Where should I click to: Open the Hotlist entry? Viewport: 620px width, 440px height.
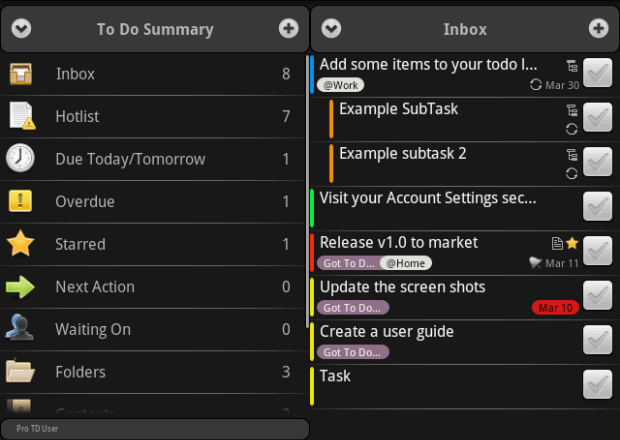[153, 117]
